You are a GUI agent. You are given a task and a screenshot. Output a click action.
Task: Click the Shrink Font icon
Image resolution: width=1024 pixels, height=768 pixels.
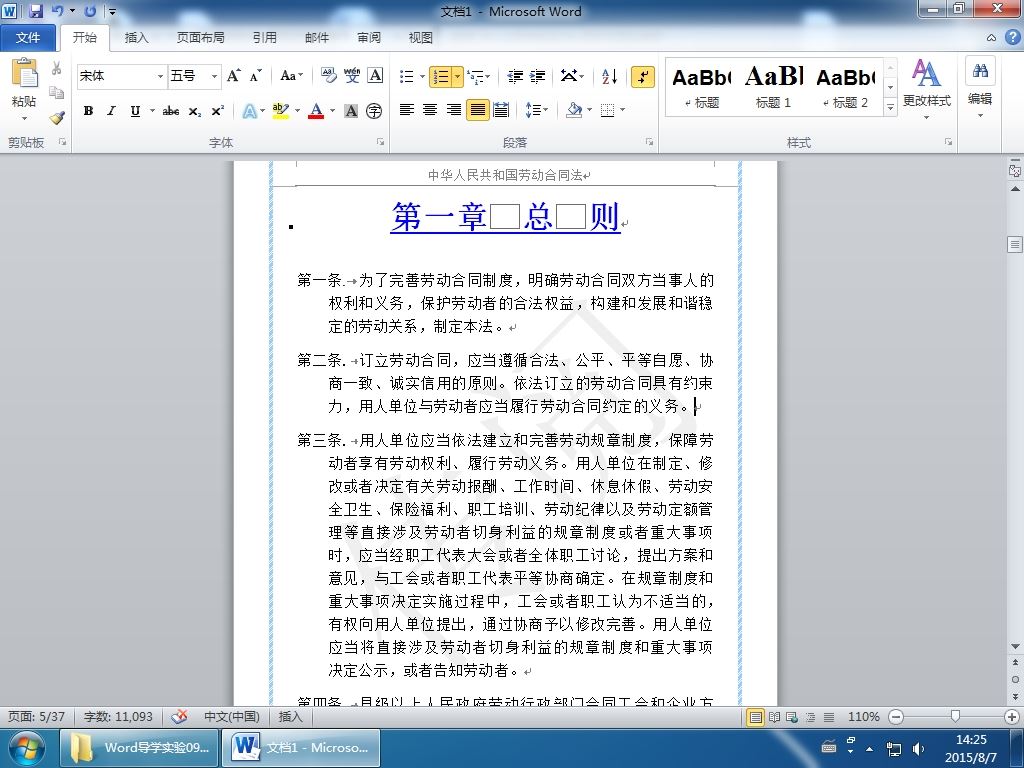coord(255,76)
